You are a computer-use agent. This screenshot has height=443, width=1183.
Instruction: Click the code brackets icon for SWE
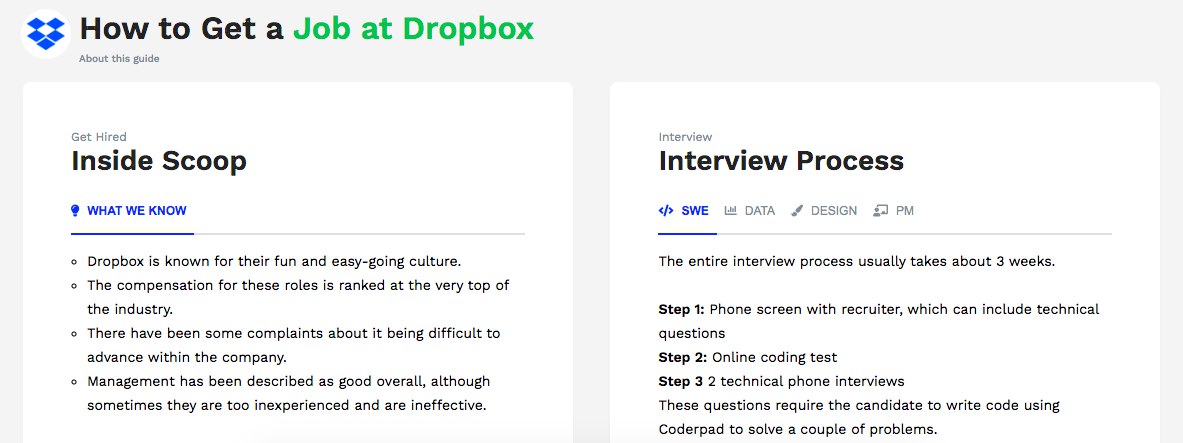click(666, 211)
